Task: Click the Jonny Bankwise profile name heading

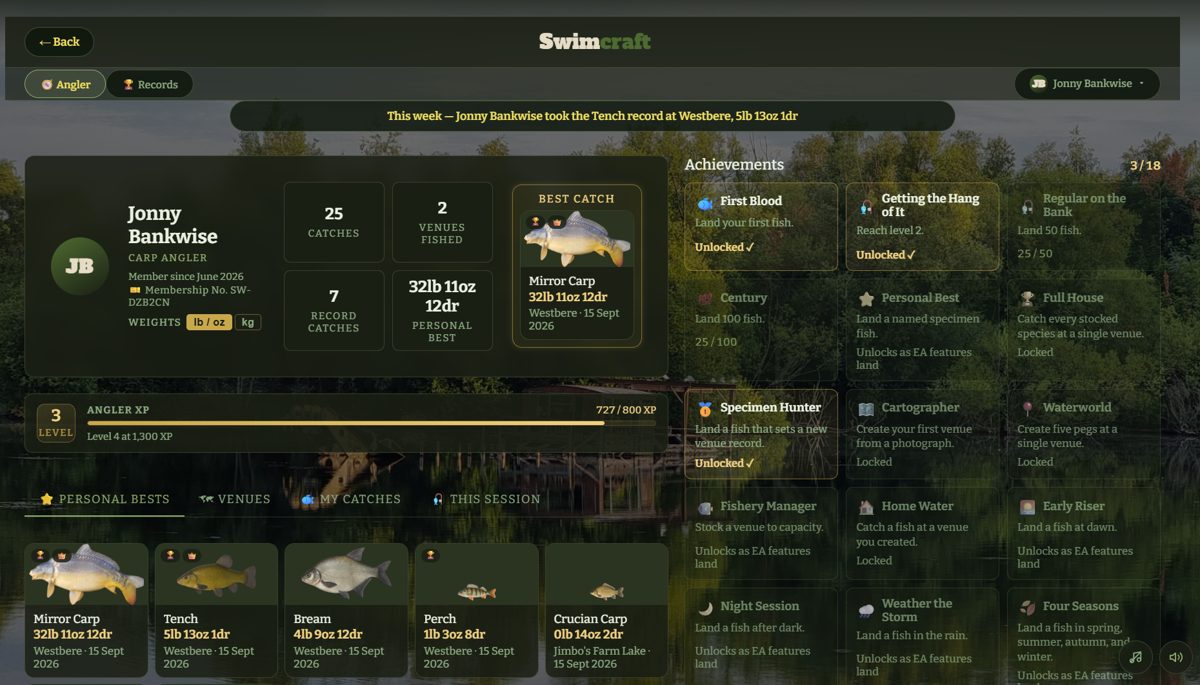Action: click(x=172, y=225)
